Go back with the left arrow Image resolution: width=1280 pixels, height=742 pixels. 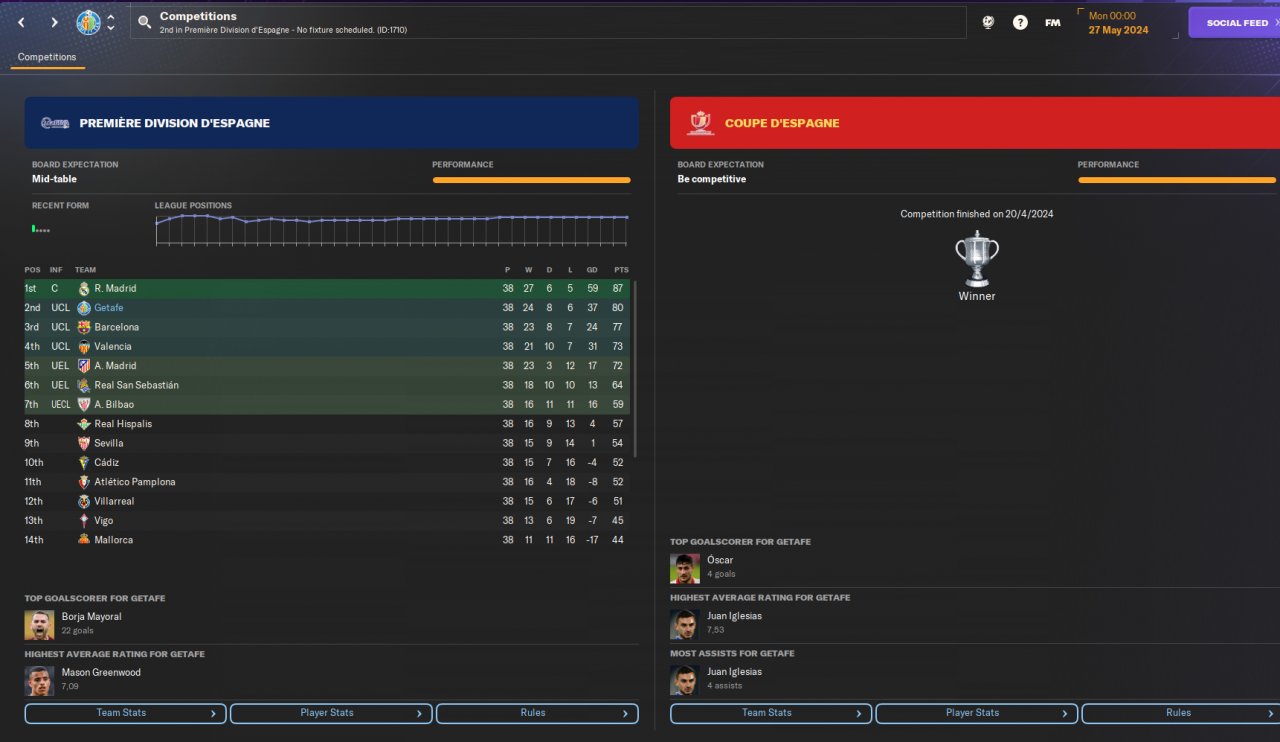[21, 22]
